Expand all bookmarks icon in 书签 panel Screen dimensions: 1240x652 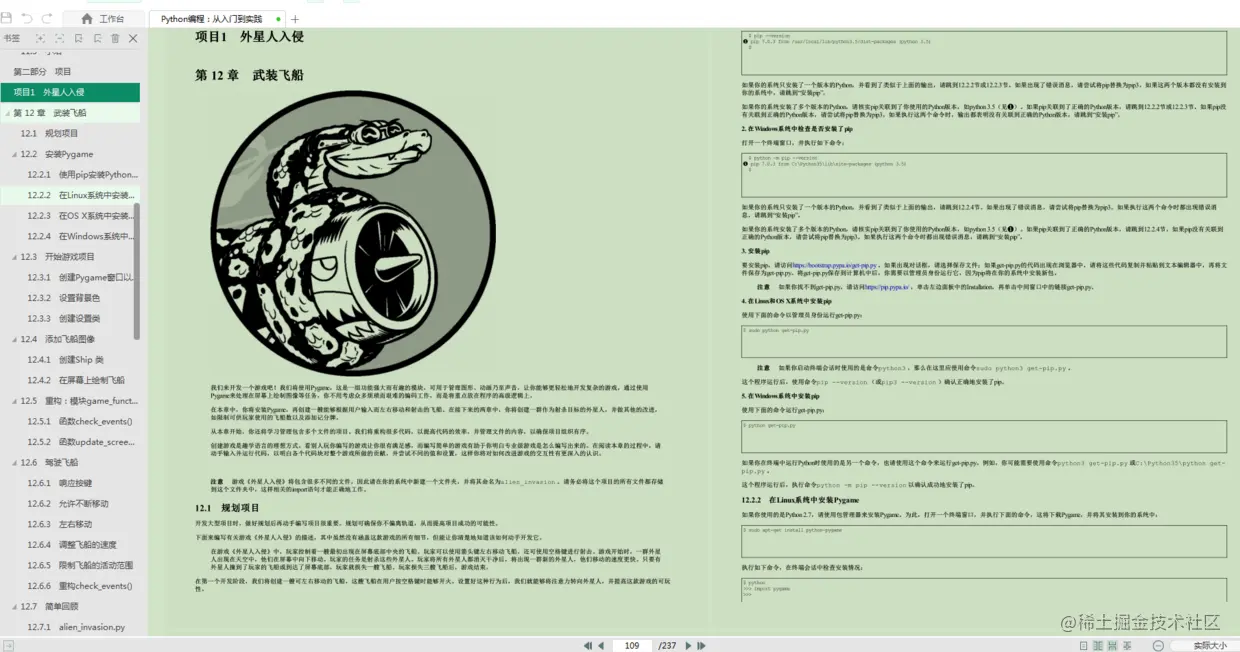pos(39,38)
